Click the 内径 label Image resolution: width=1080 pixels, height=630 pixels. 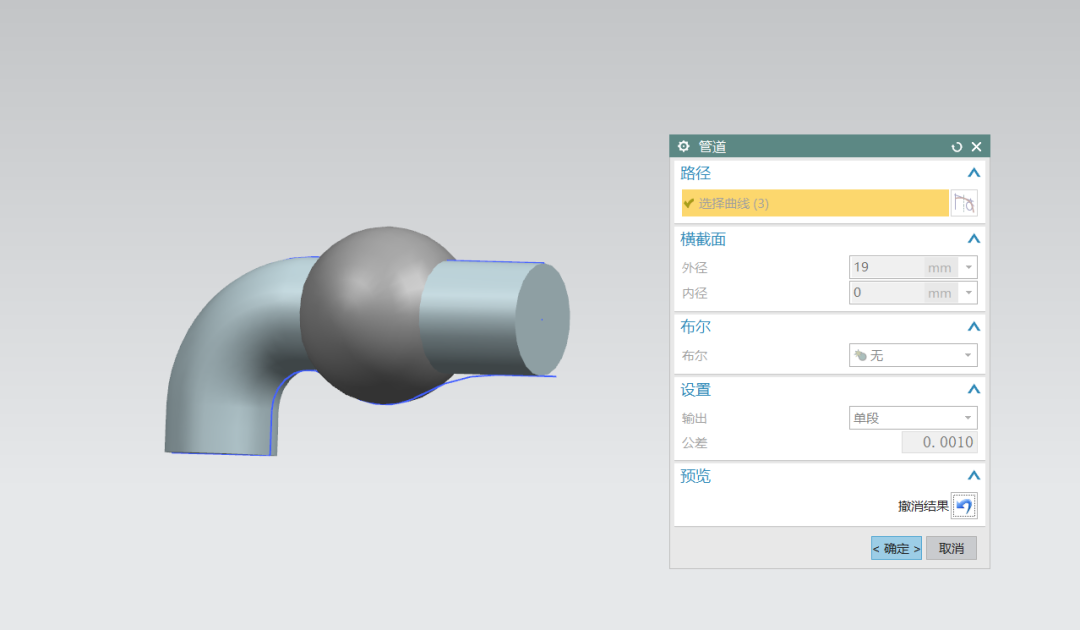tap(694, 293)
